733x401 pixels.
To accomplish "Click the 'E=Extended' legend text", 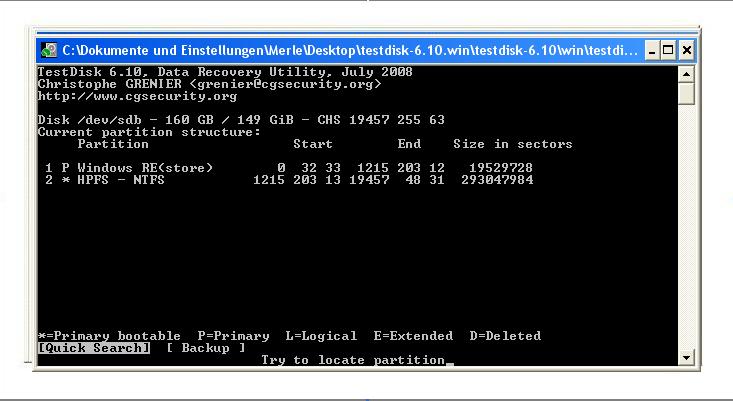I will coord(413,336).
